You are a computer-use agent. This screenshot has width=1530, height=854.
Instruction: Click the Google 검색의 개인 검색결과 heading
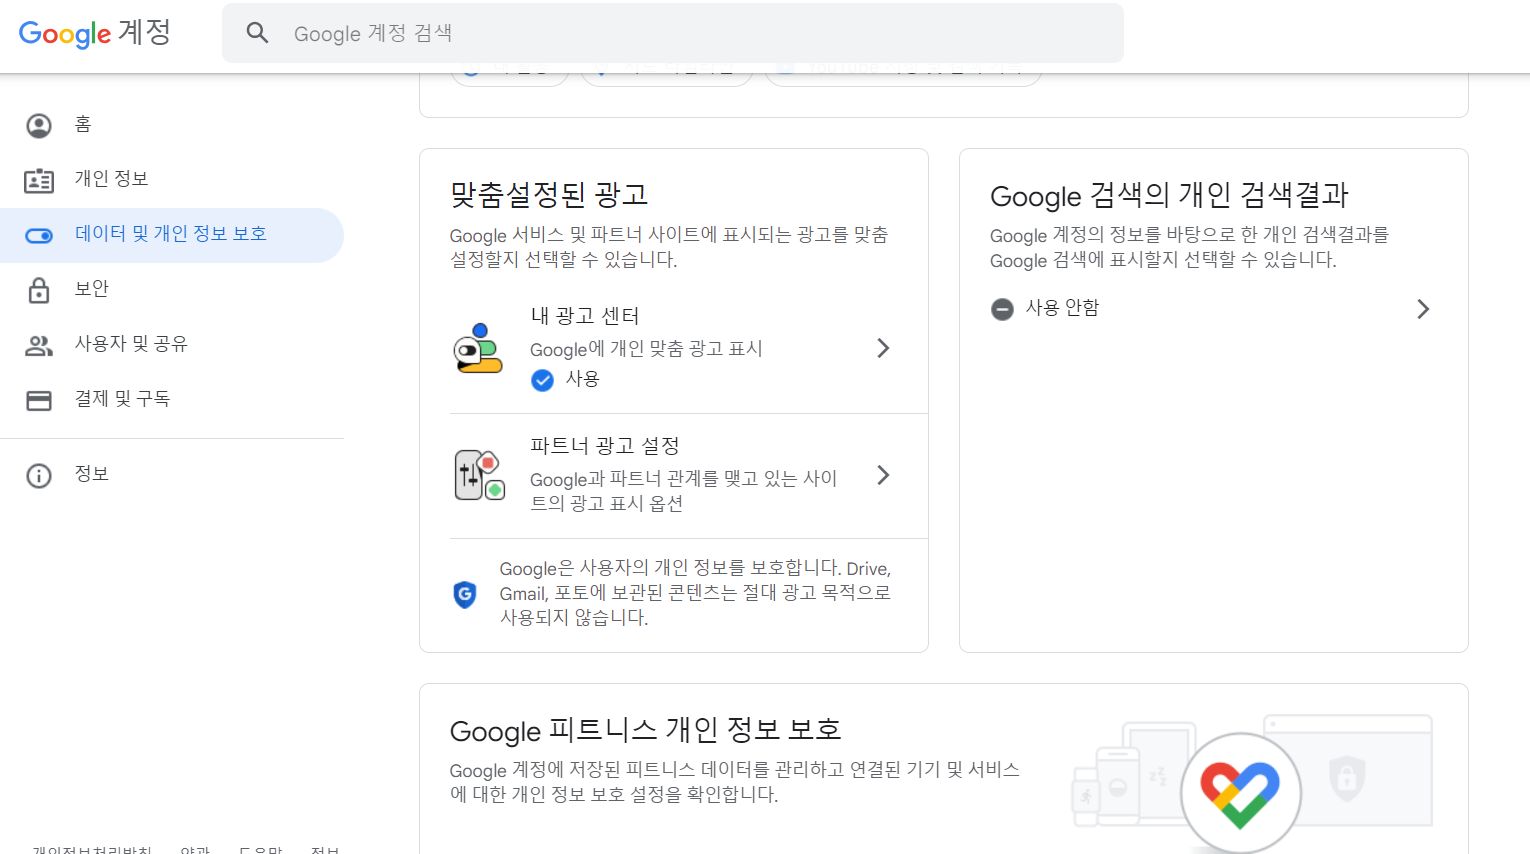click(x=1169, y=195)
